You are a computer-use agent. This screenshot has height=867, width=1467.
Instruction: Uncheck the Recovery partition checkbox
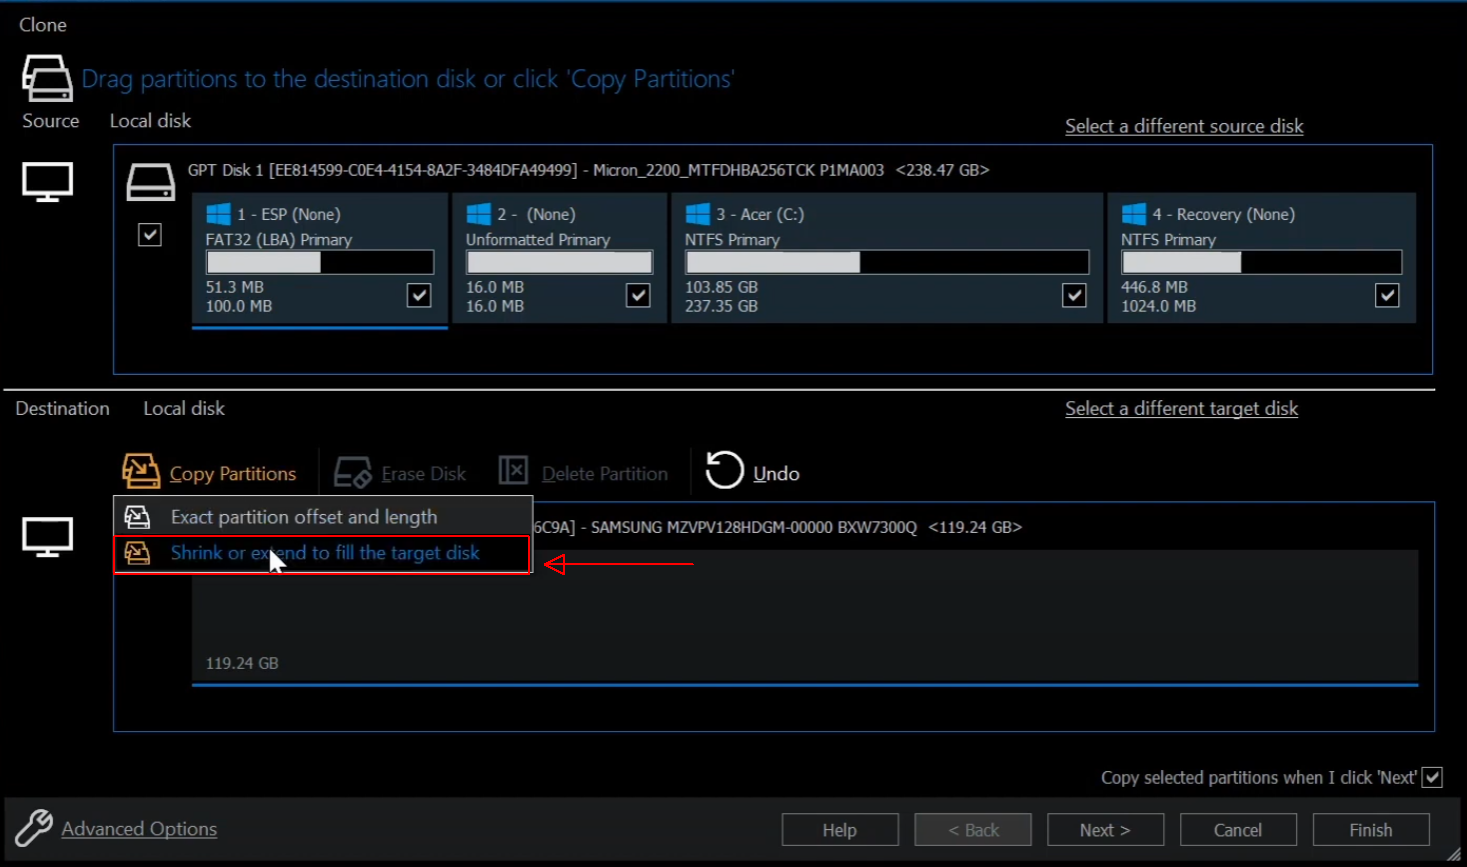(1387, 295)
